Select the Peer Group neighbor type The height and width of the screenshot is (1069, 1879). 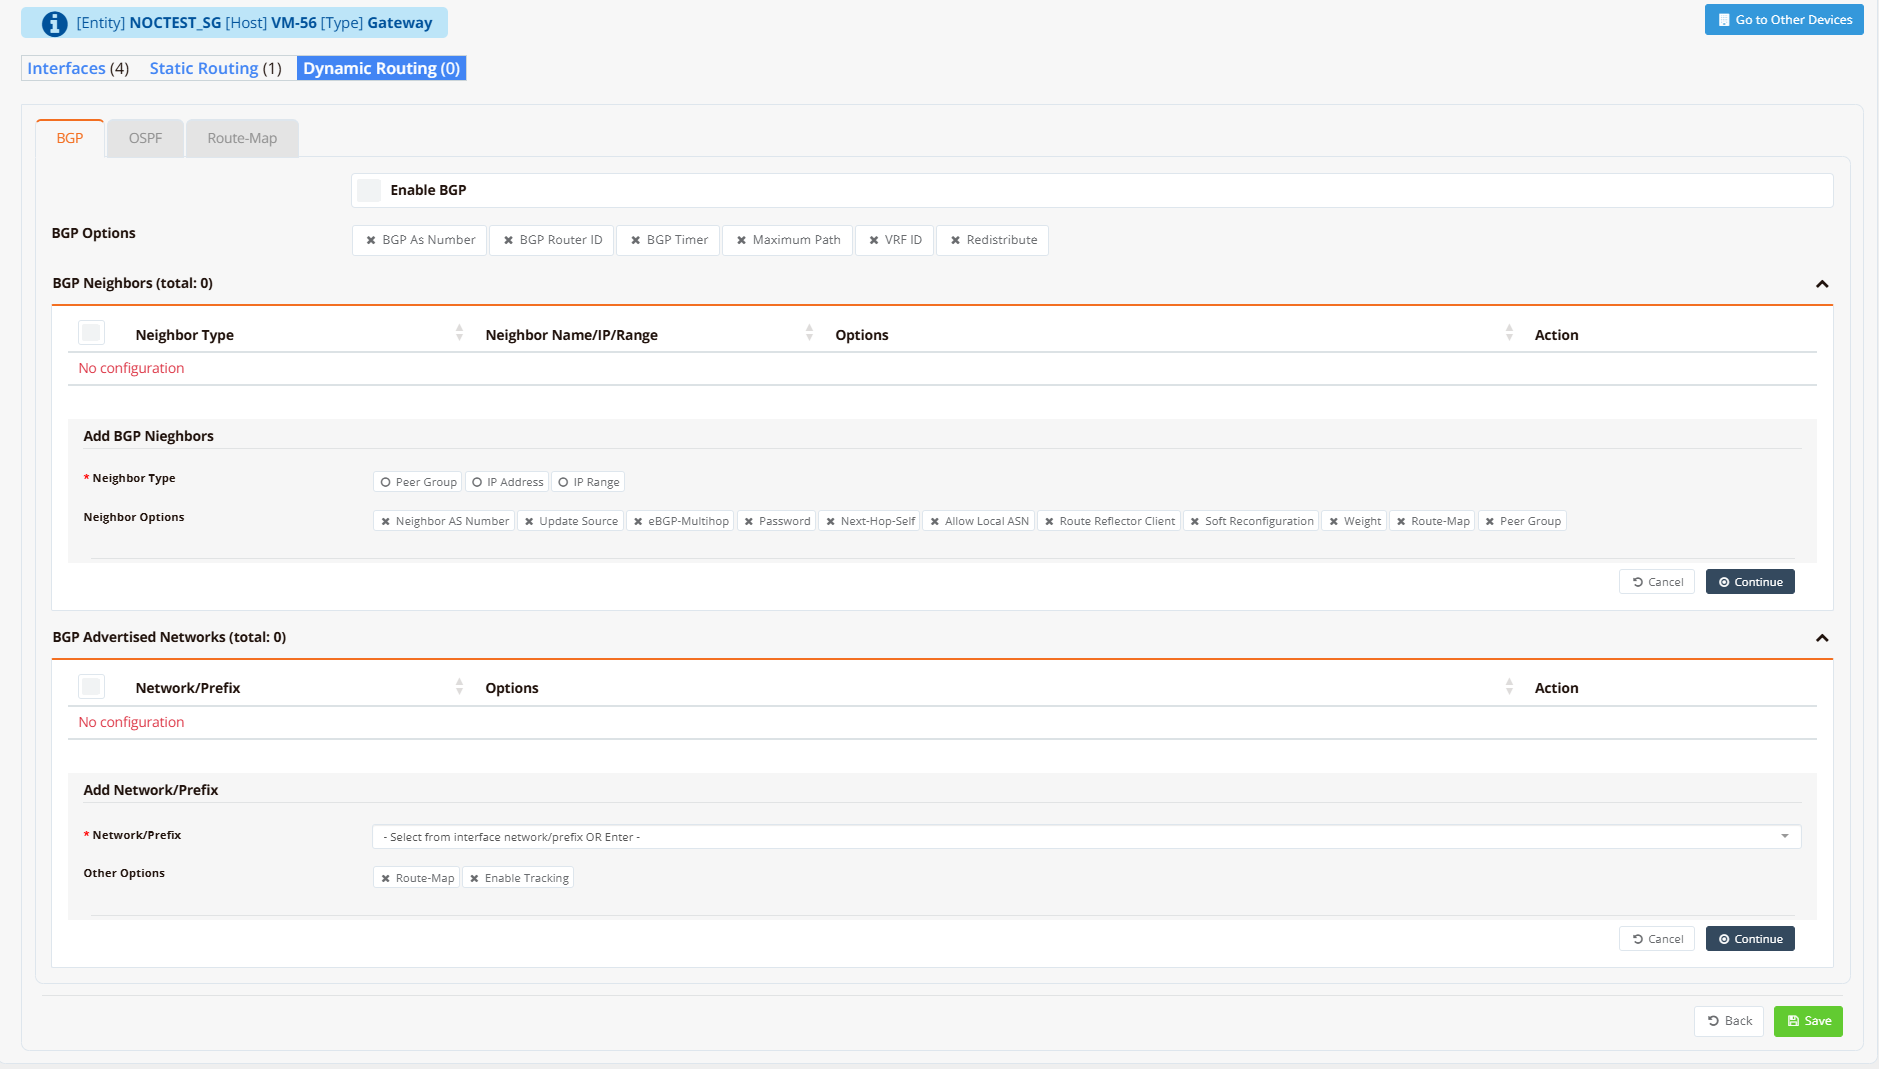tap(418, 482)
